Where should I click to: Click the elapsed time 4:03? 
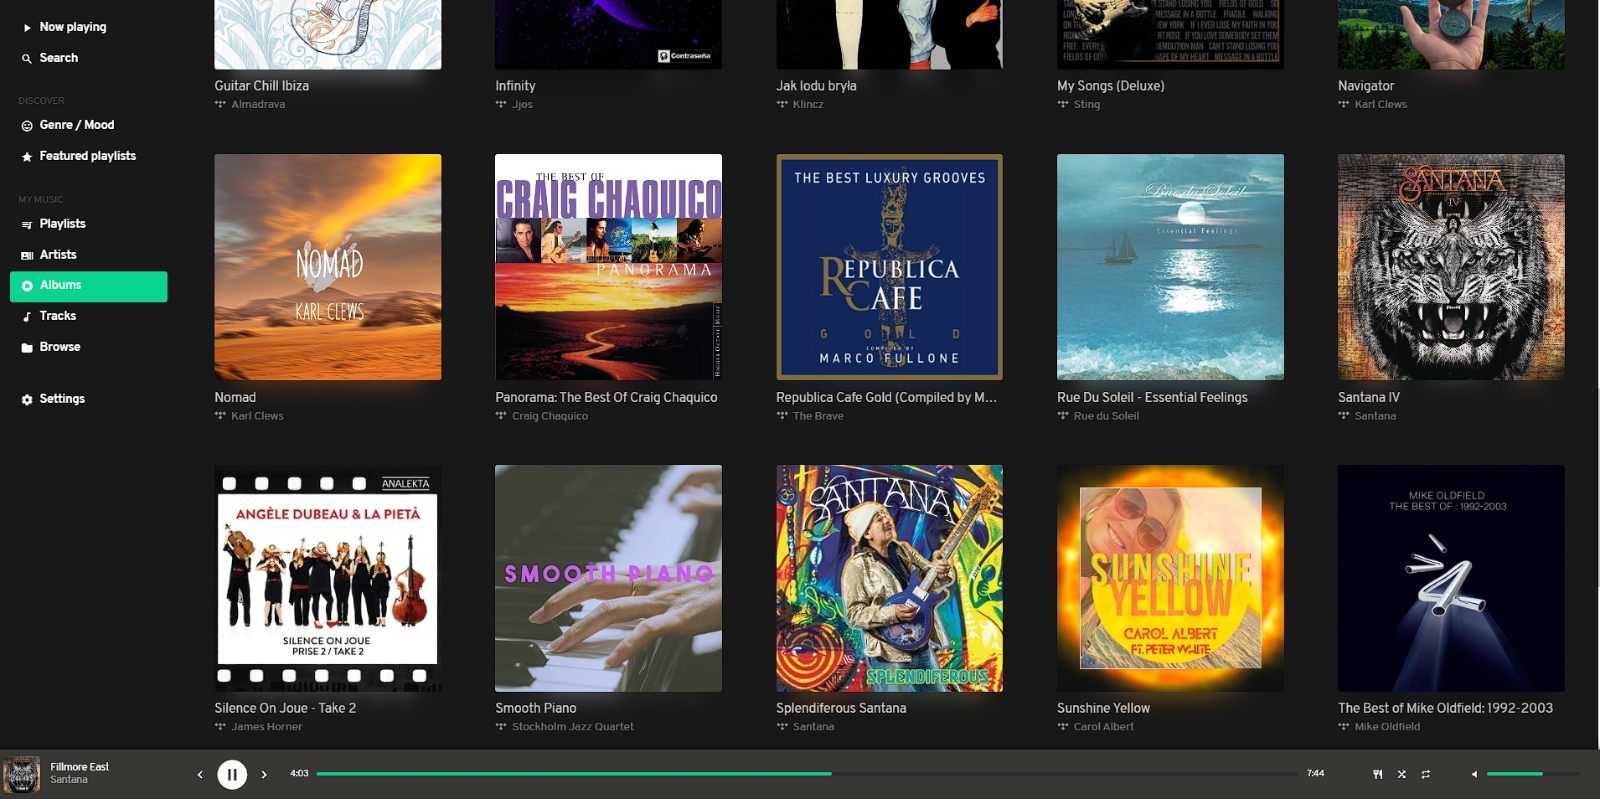[x=299, y=773]
